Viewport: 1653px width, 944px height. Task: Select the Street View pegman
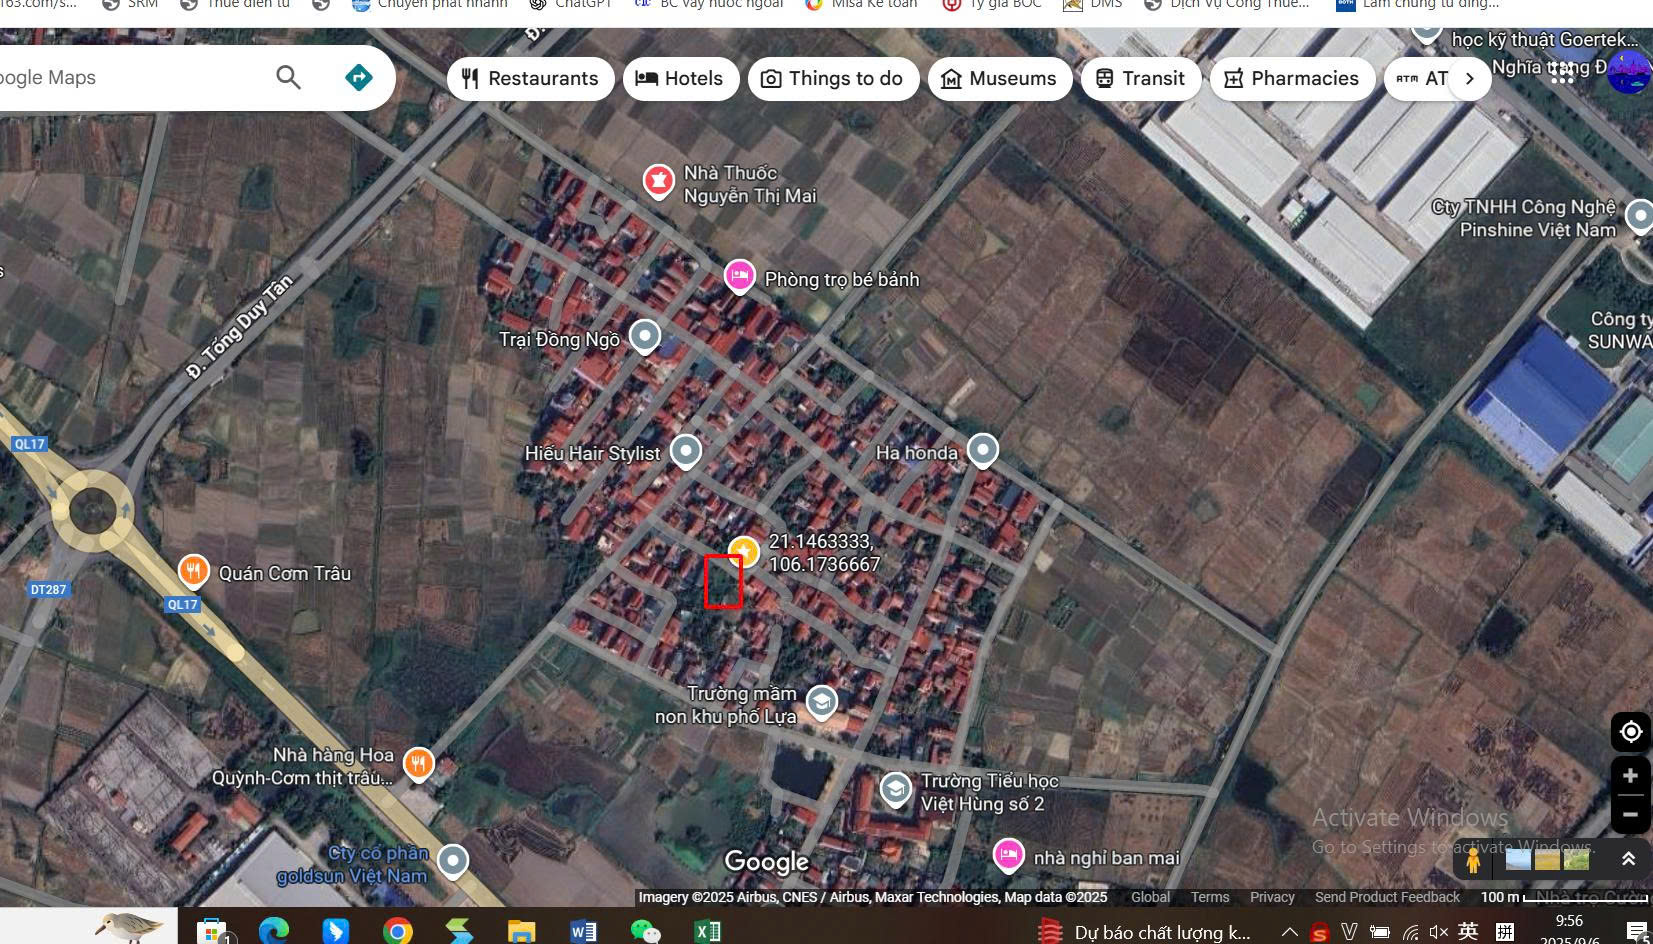[x=1473, y=860]
